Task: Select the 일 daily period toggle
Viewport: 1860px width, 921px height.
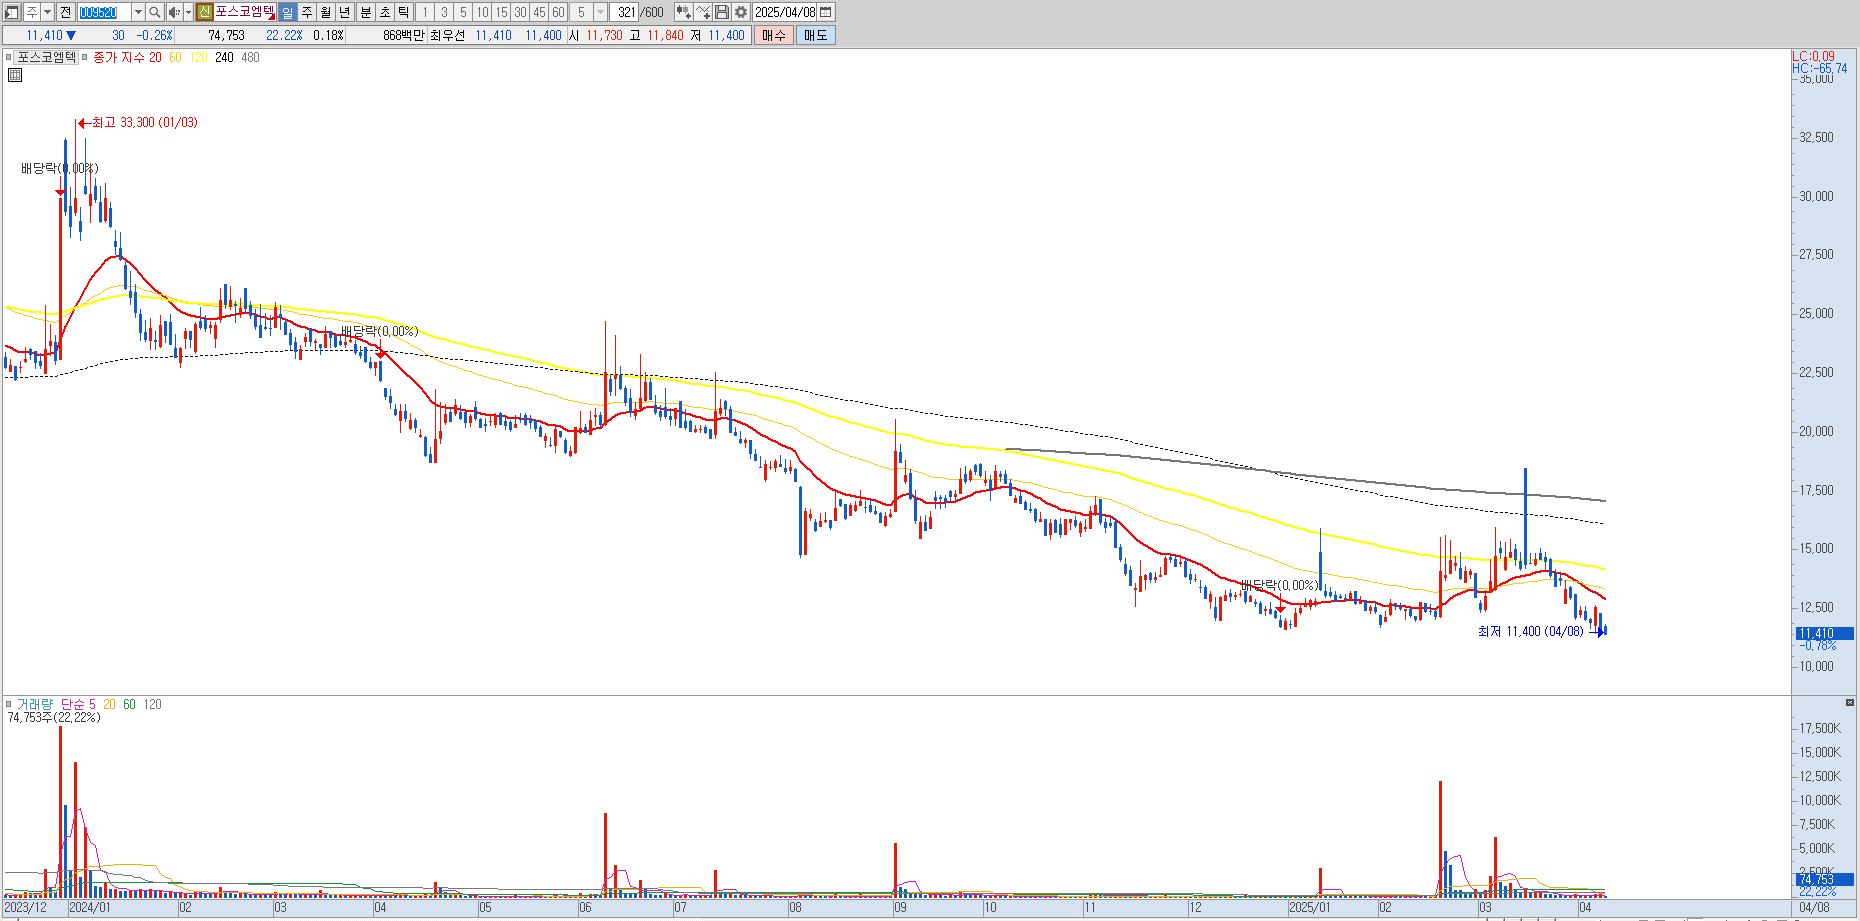Action: [287, 12]
